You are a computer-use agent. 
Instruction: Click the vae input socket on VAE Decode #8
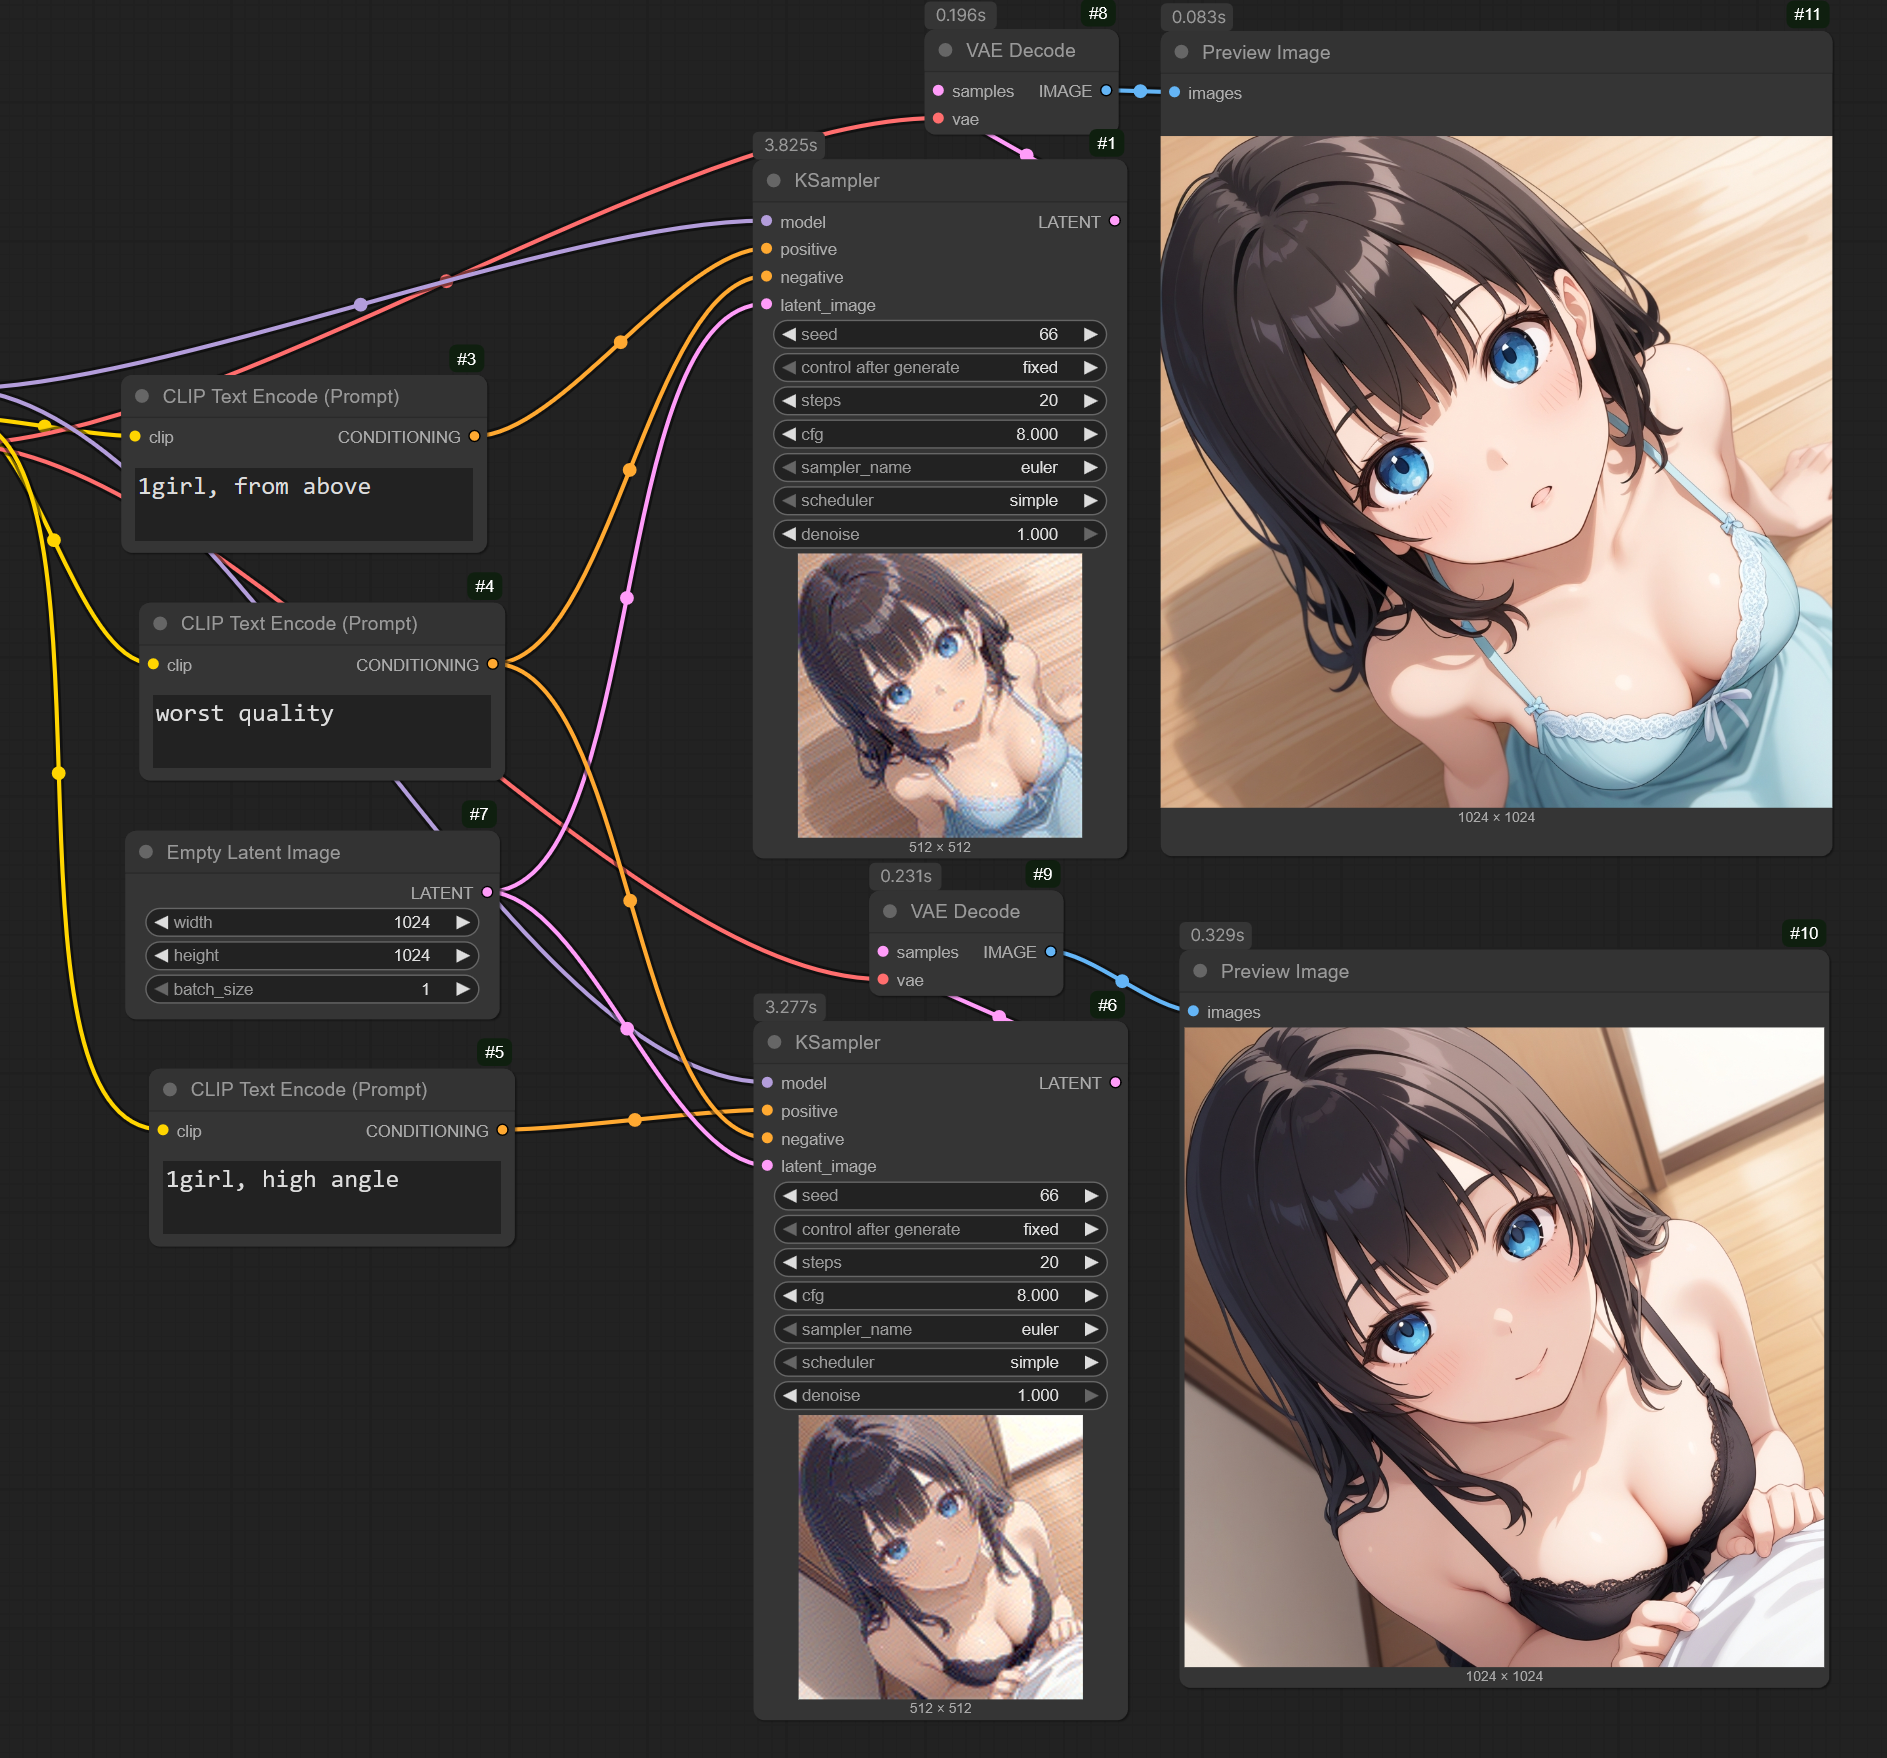pyautogui.click(x=938, y=119)
